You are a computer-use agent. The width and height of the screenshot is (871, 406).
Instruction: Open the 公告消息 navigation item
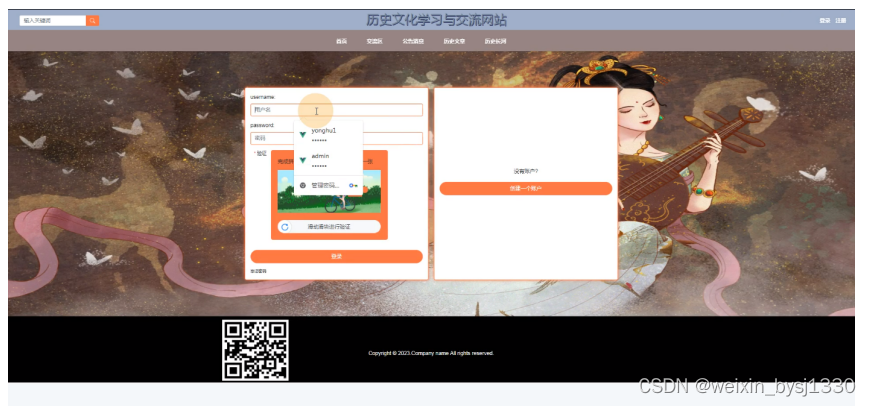tap(413, 41)
